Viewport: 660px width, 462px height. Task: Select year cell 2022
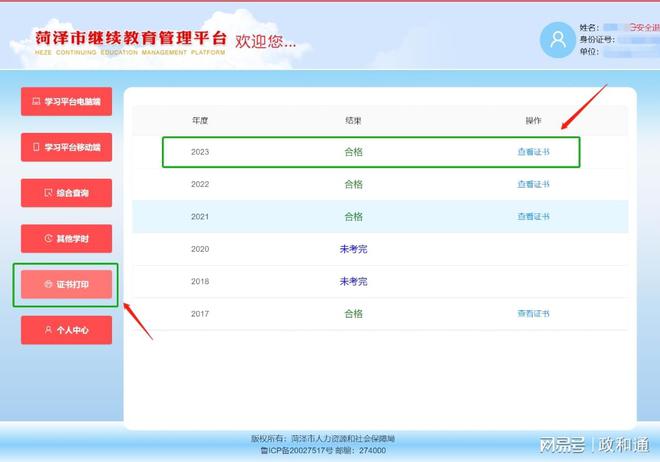200,184
